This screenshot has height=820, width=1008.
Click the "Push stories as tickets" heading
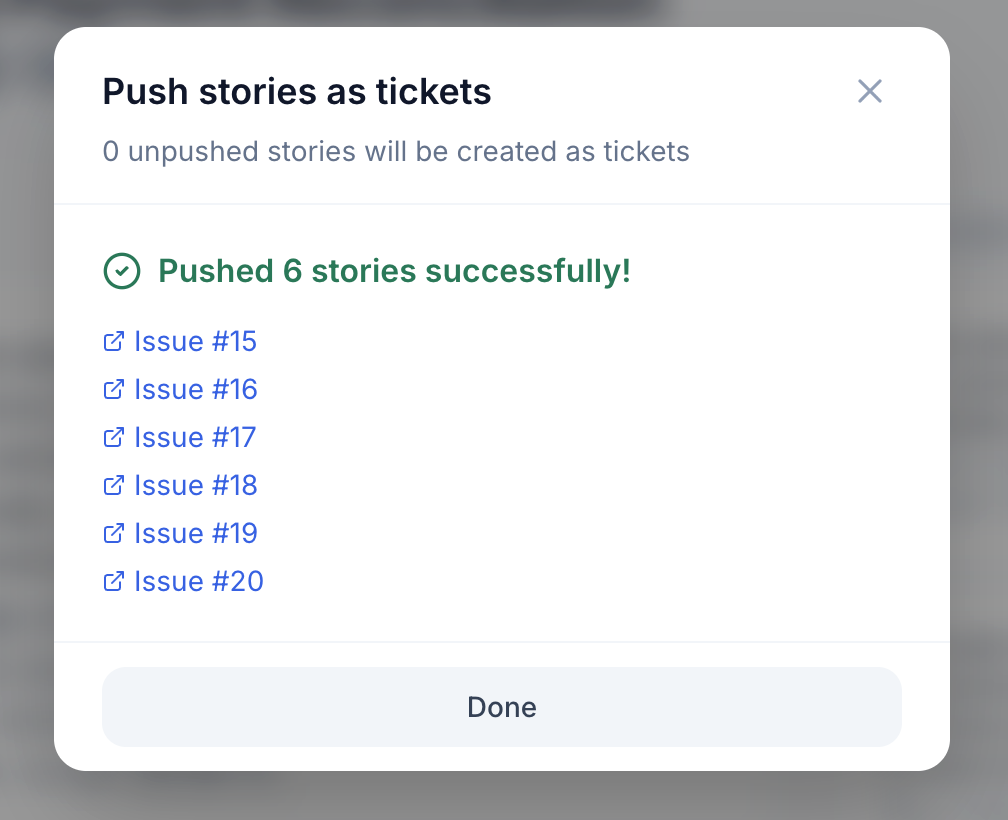[x=297, y=92]
